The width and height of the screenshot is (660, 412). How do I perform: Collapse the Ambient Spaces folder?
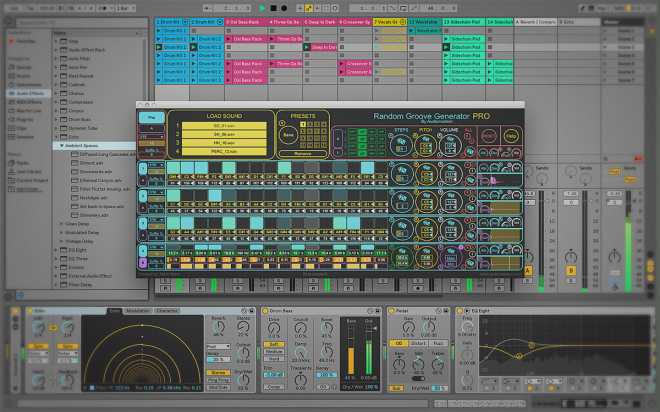61,146
